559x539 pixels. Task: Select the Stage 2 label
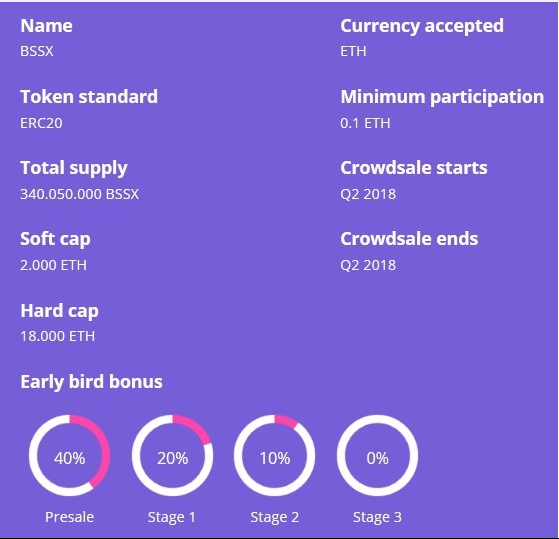pyautogui.click(x=275, y=517)
